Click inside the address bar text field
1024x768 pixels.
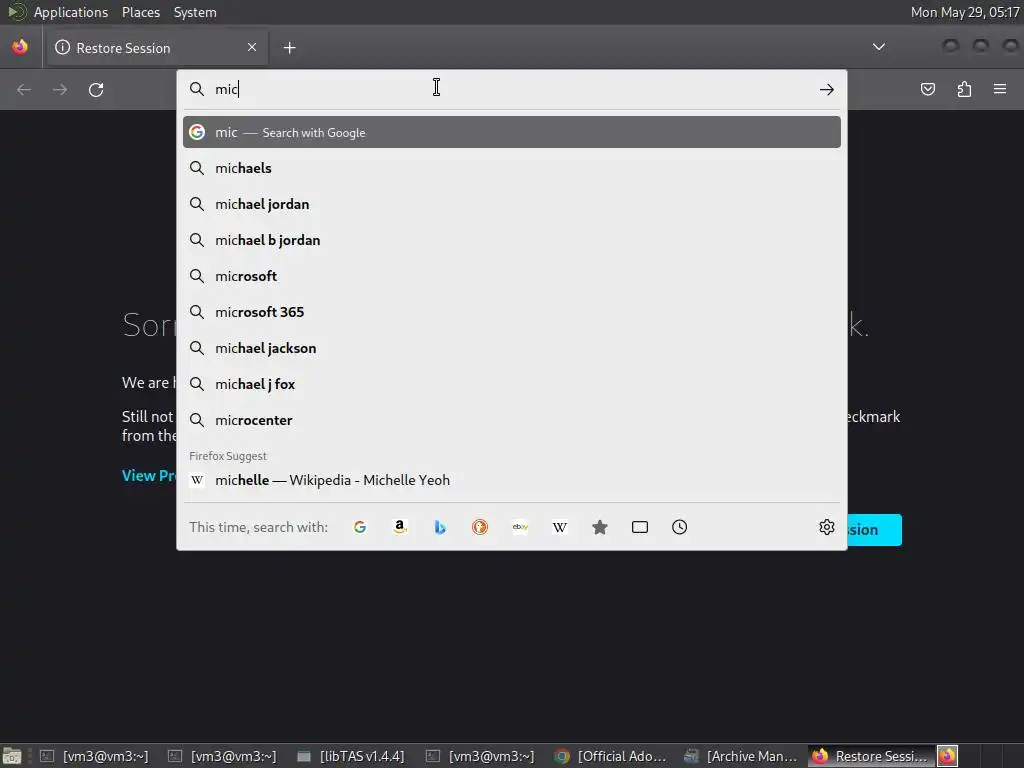click(513, 89)
